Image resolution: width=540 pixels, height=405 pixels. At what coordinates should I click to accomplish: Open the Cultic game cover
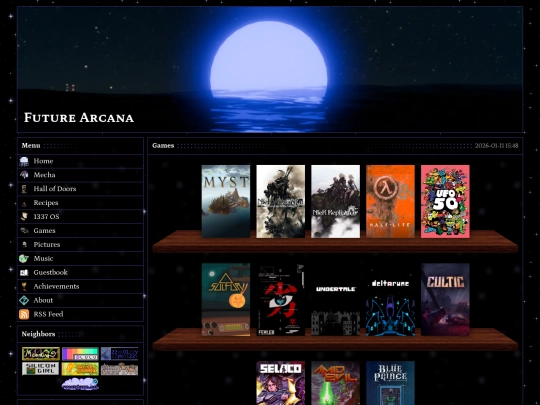click(445, 300)
